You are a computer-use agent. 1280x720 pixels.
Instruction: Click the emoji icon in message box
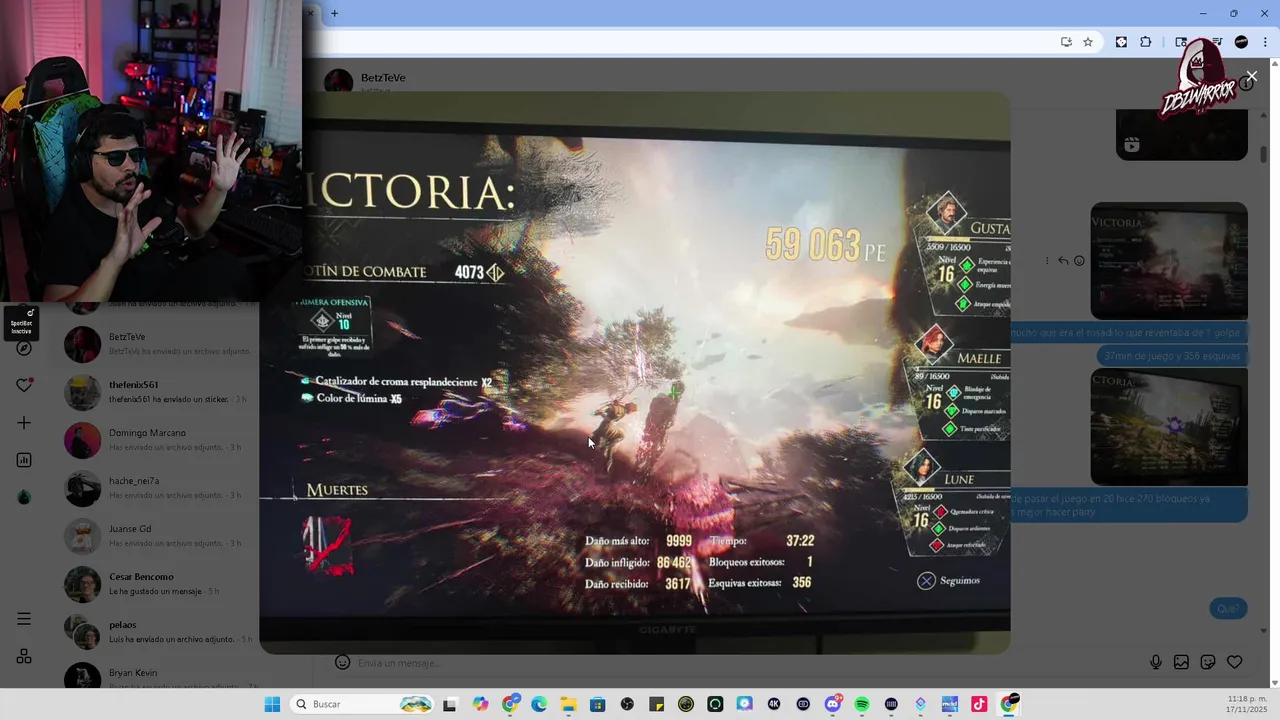[342, 662]
